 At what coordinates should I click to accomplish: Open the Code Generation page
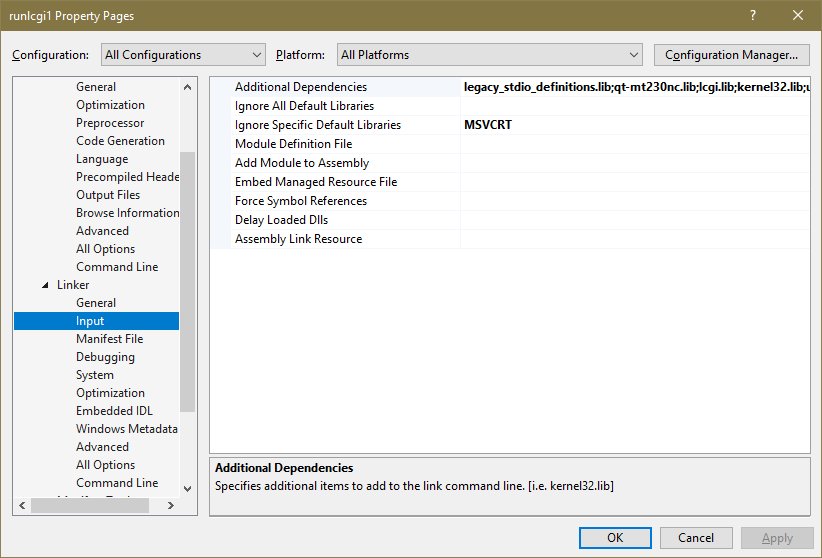point(121,141)
